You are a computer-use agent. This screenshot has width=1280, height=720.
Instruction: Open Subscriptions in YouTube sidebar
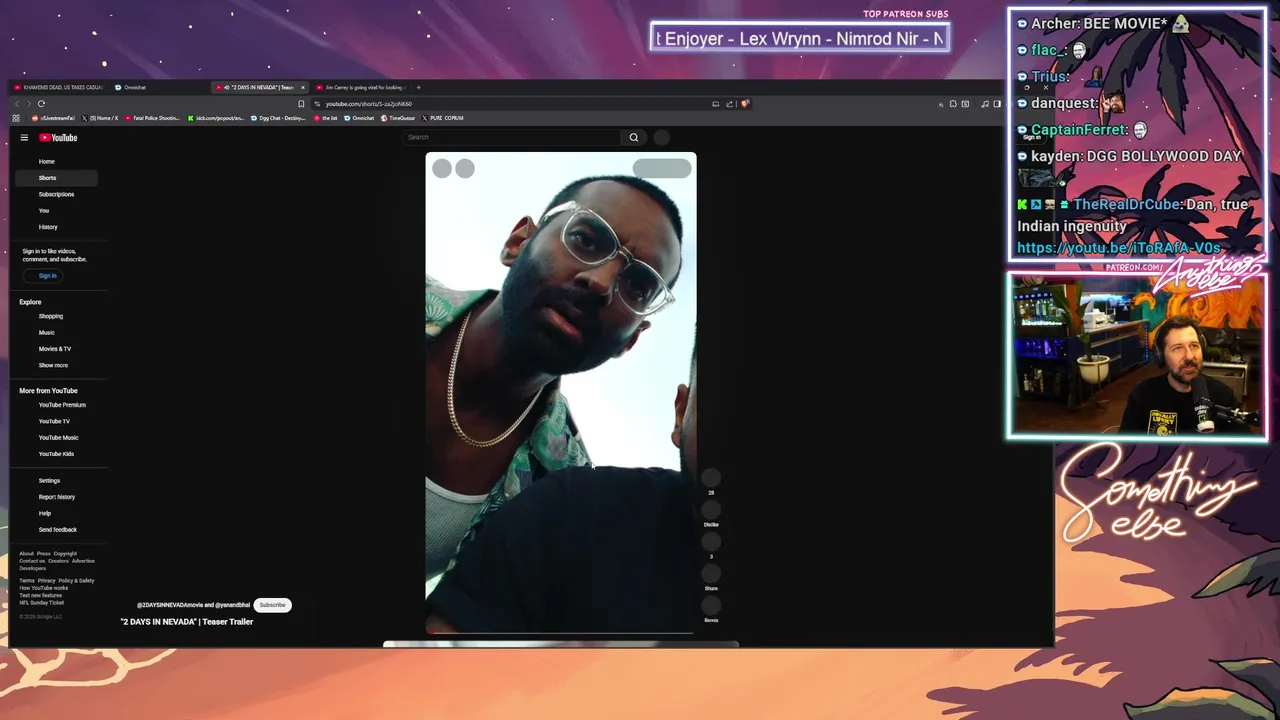pos(56,194)
